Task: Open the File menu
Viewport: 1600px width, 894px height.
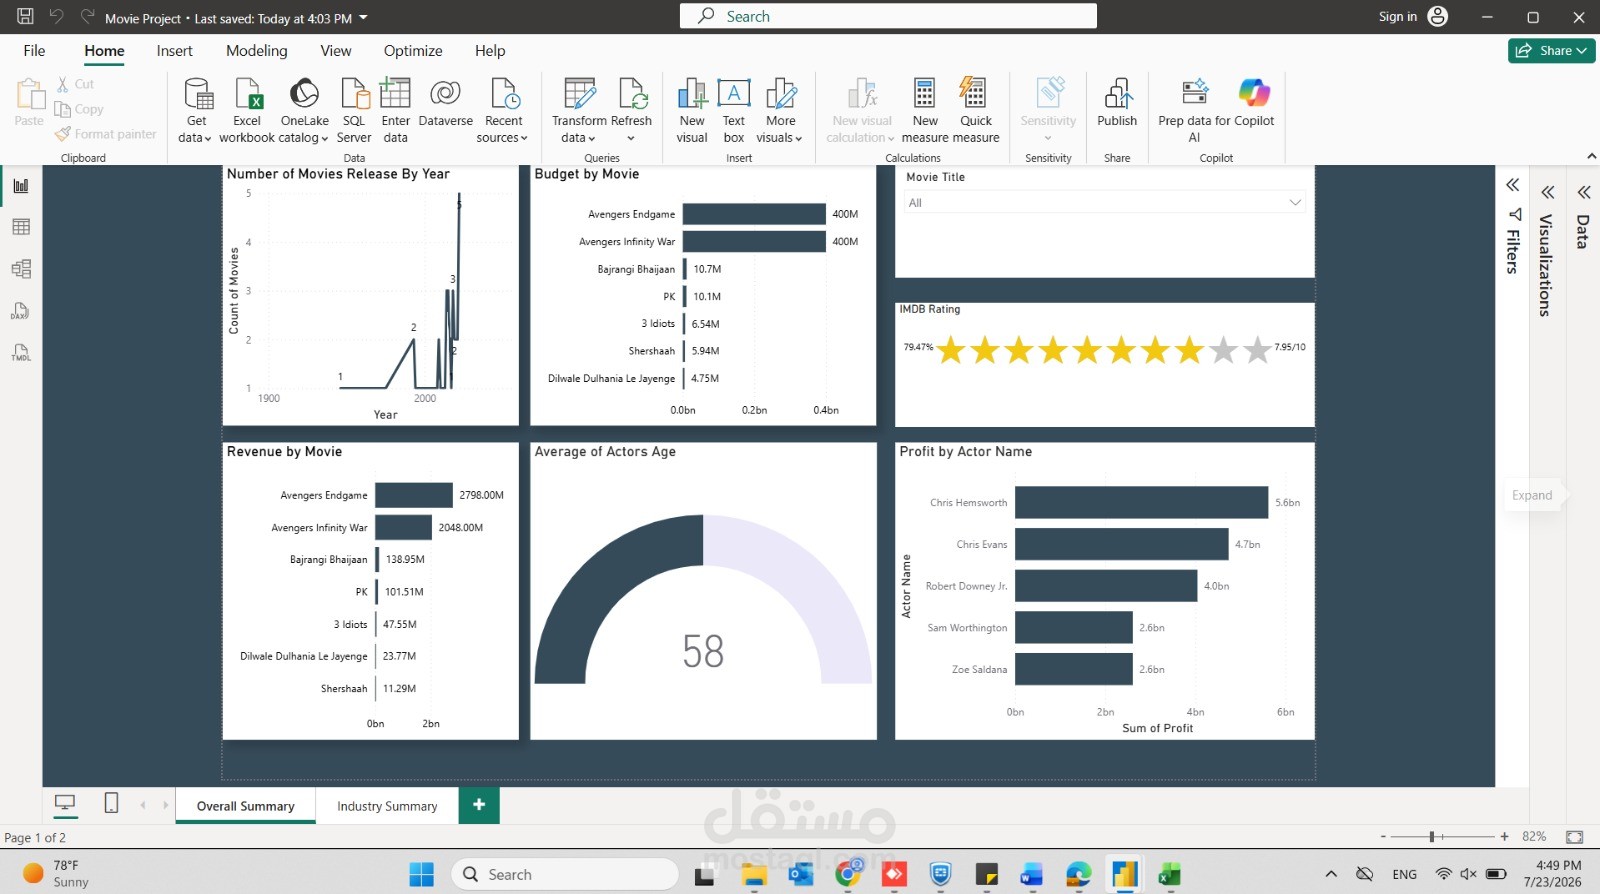Action: click(x=34, y=51)
